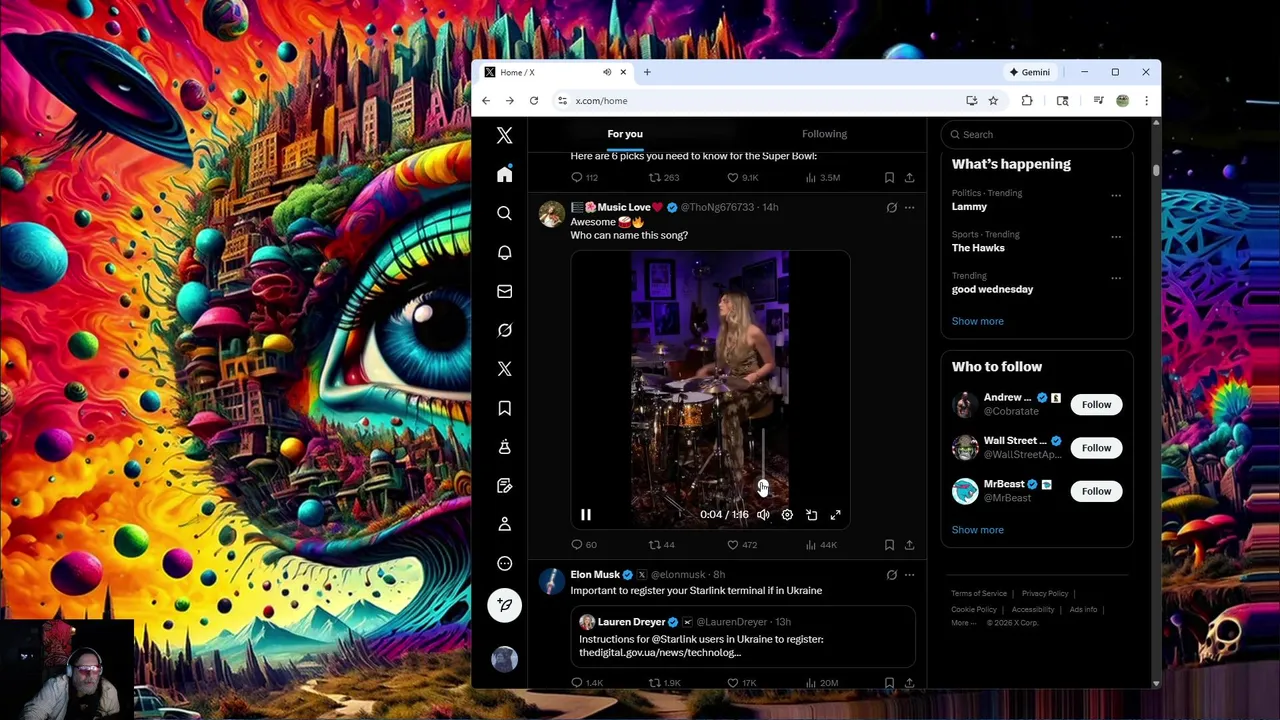Mute the tab via its audio indicator
Screen dimensions: 1280x720
click(606, 72)
